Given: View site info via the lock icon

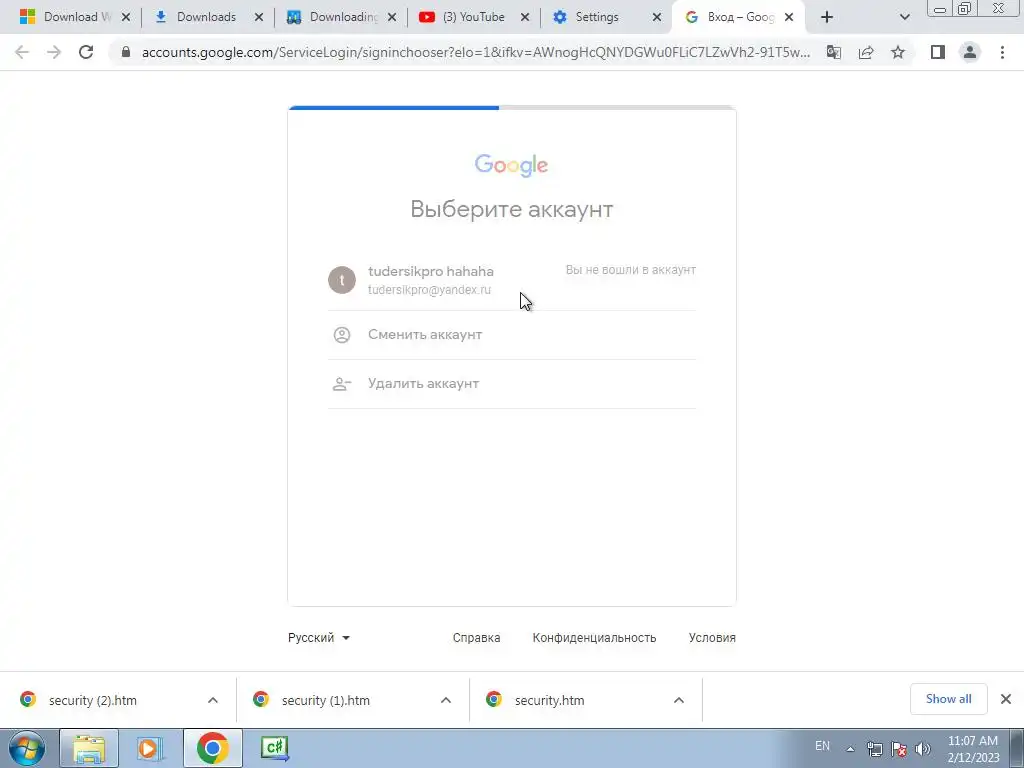Looking at the screenshot, I should point(126,52).
